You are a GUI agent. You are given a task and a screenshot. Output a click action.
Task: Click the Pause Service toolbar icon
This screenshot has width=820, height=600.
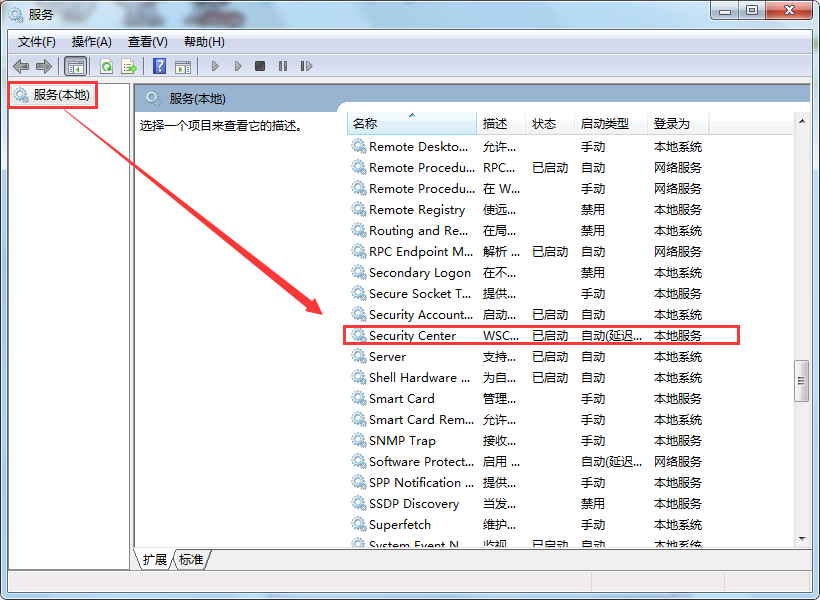coord(283,66)
